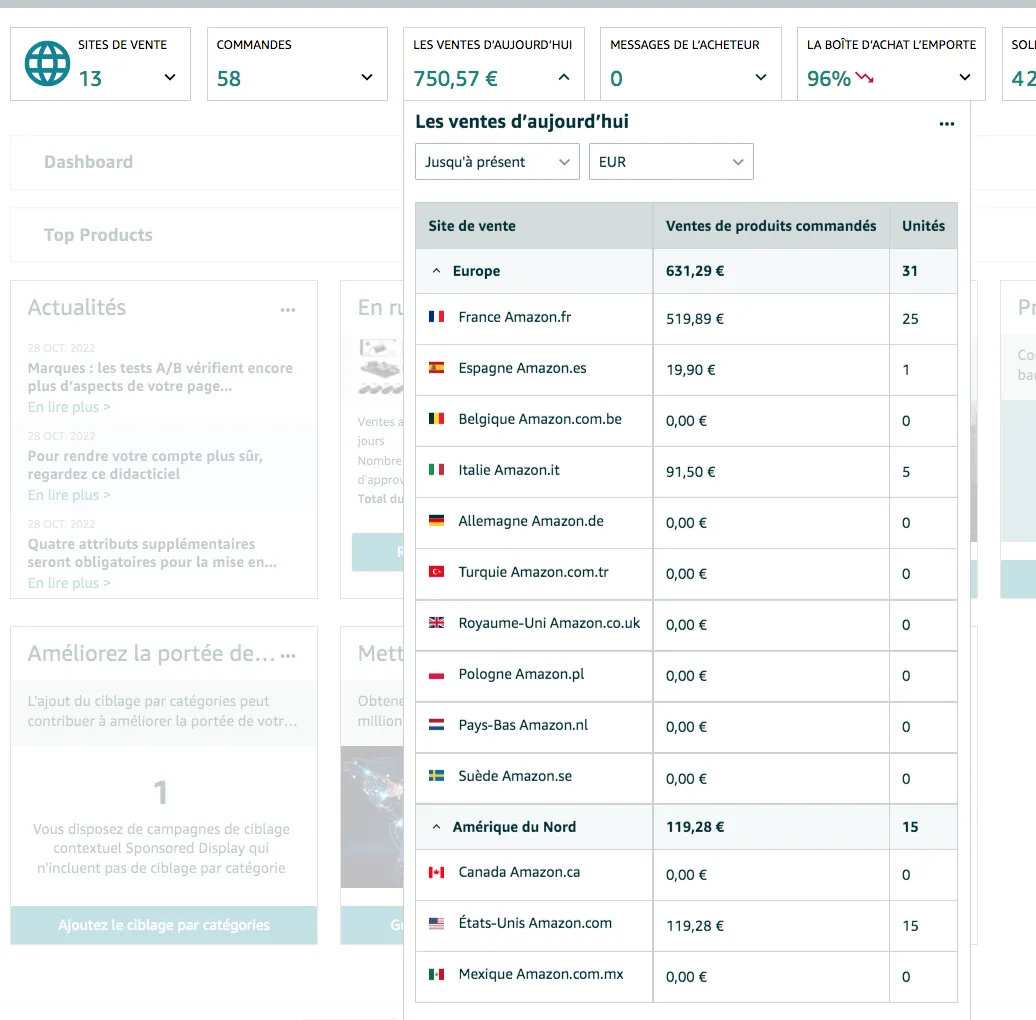The image size is (1036, 1020).
Task: Open the sales panel three-dots menu
Action: (x=947, y=124)
